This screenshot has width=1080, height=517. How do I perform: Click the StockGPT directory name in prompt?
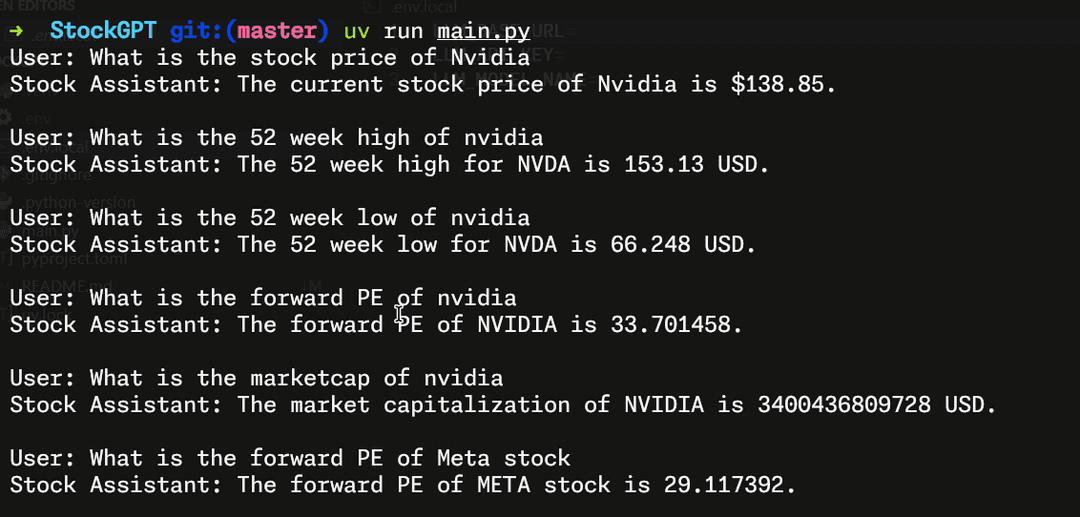point(102,31)
